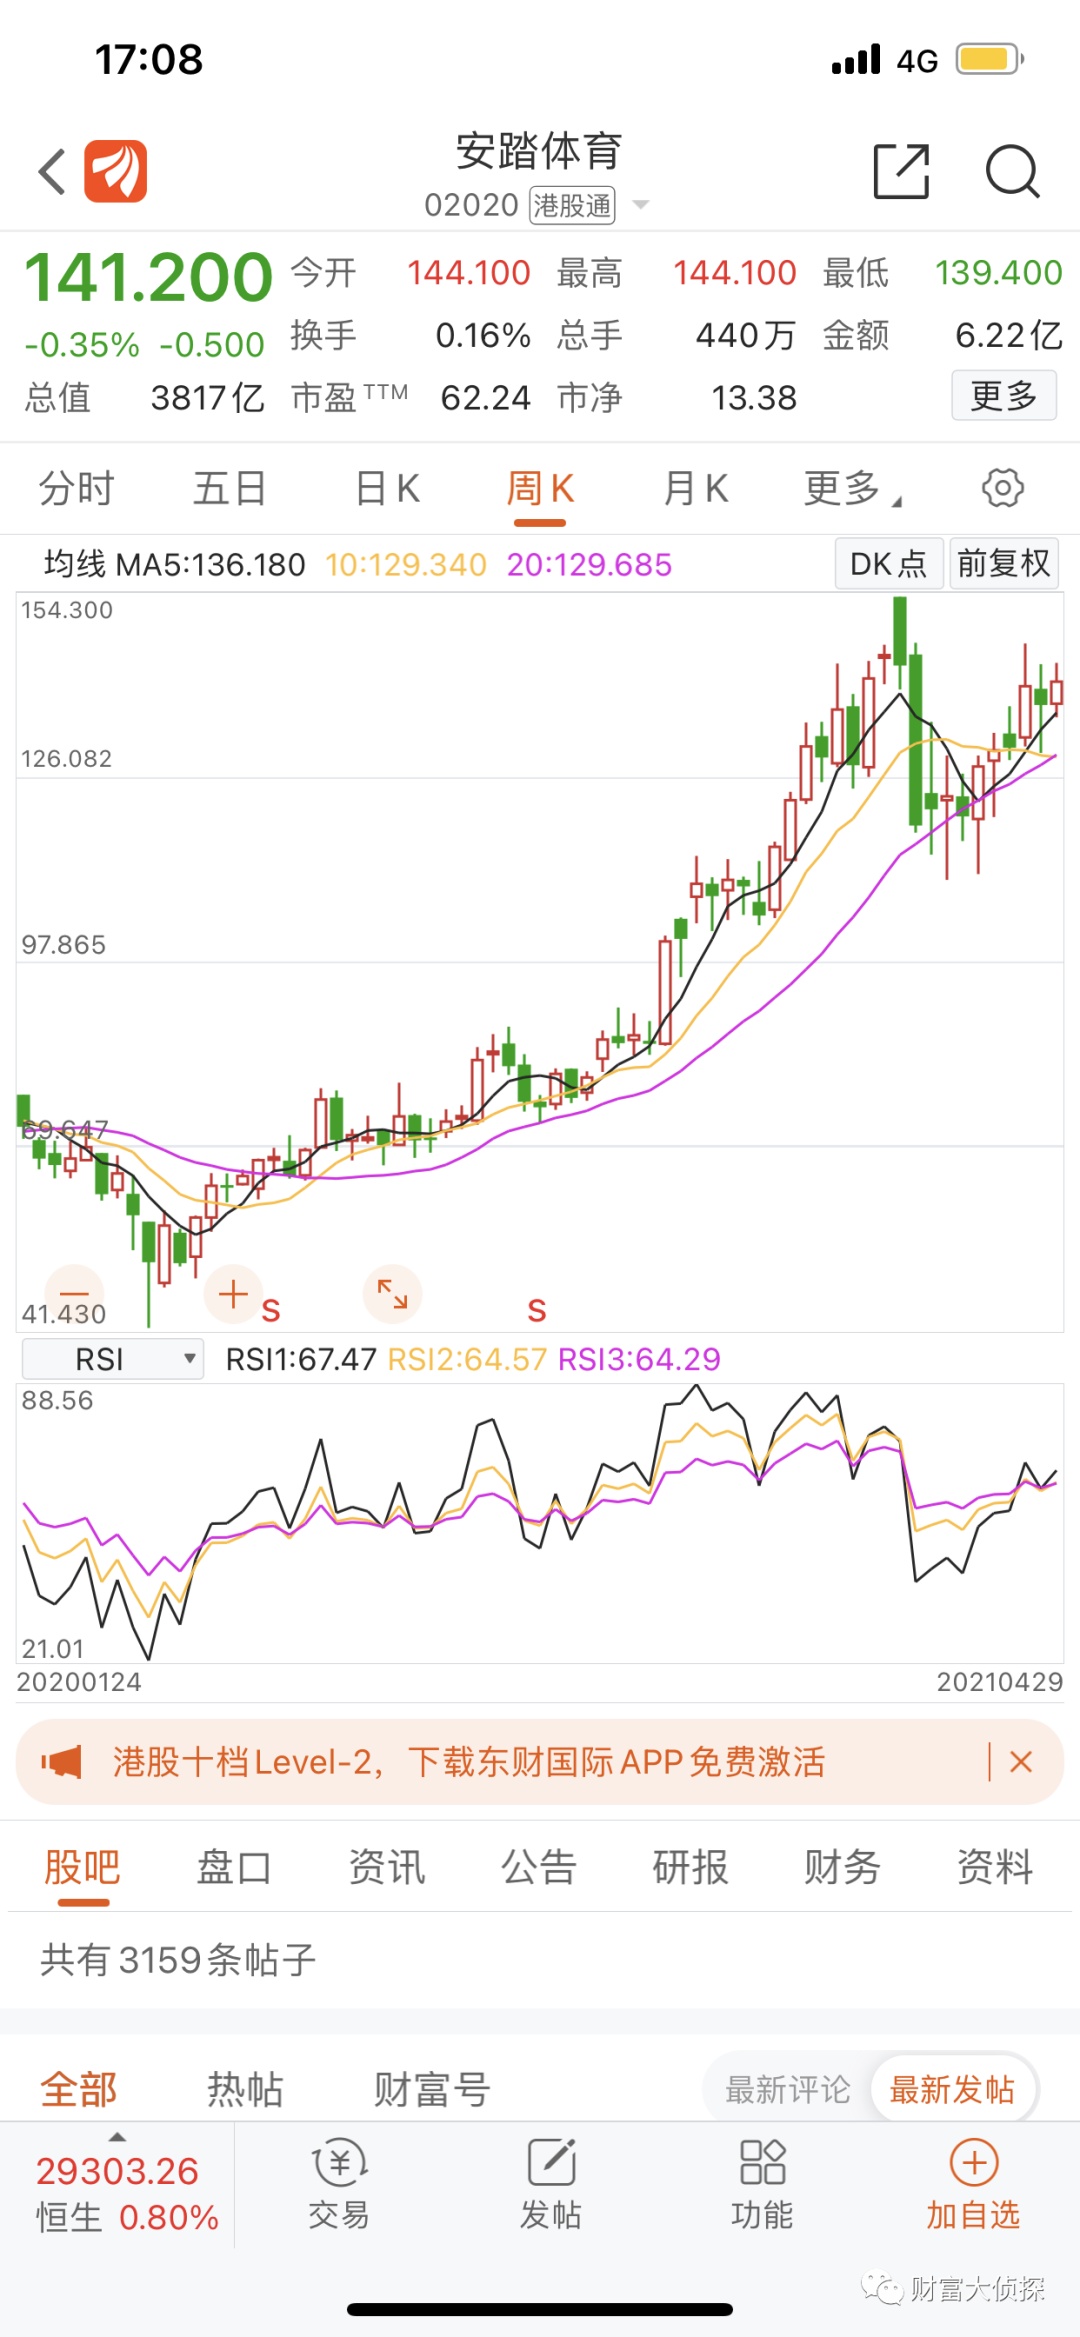
Task: Open the 资料 company info tab
Action: coord(995,1867)
